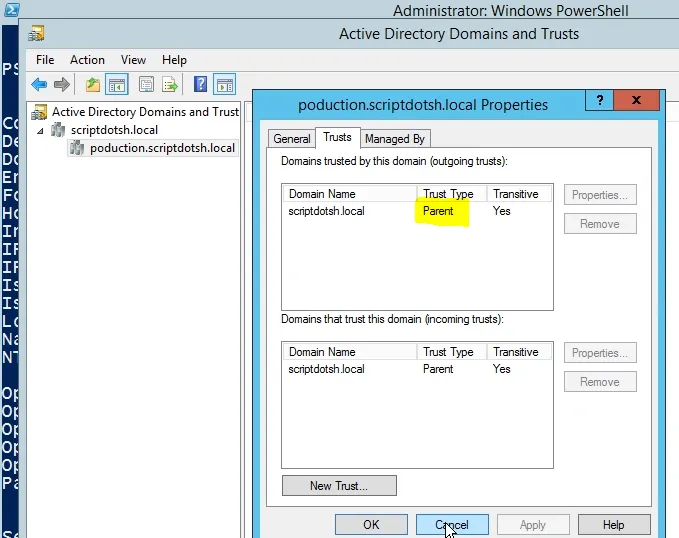
Task: Sort outgoing trusts by Trust Type header
Action: click(x=452, y=194)
